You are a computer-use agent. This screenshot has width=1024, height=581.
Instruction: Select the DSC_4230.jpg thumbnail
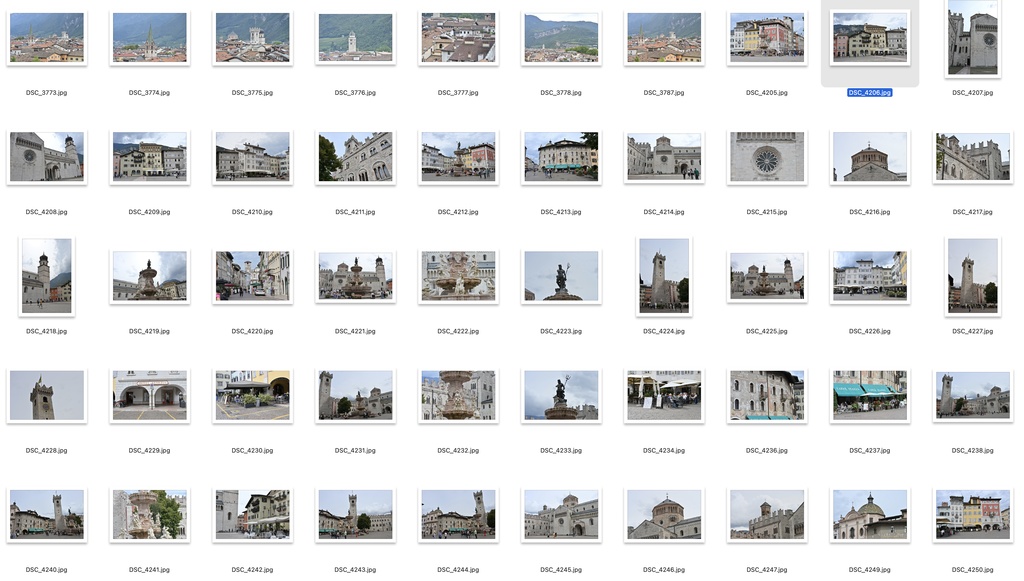252,396
